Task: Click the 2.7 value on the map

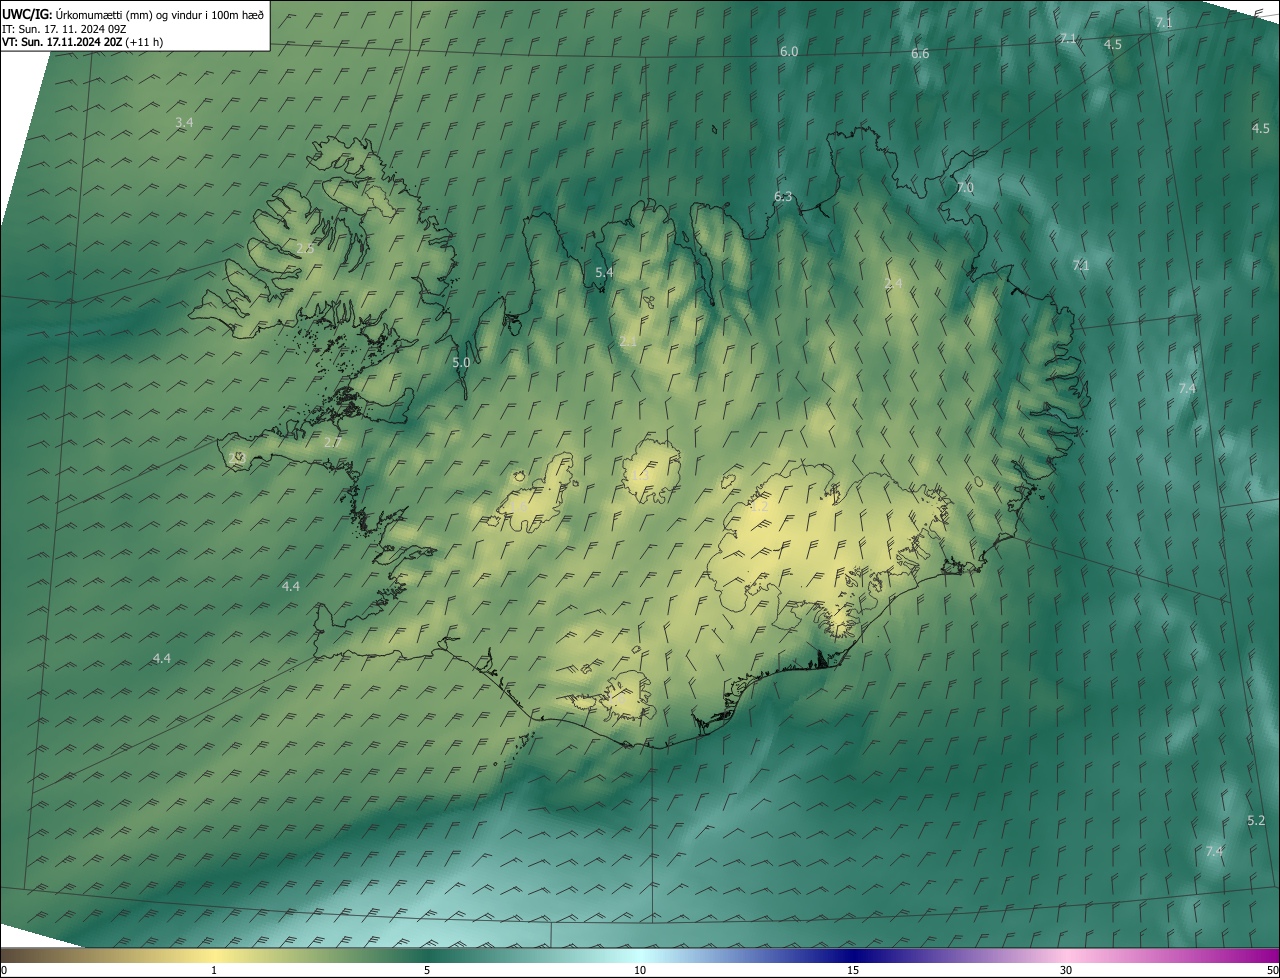Action: 333,442
